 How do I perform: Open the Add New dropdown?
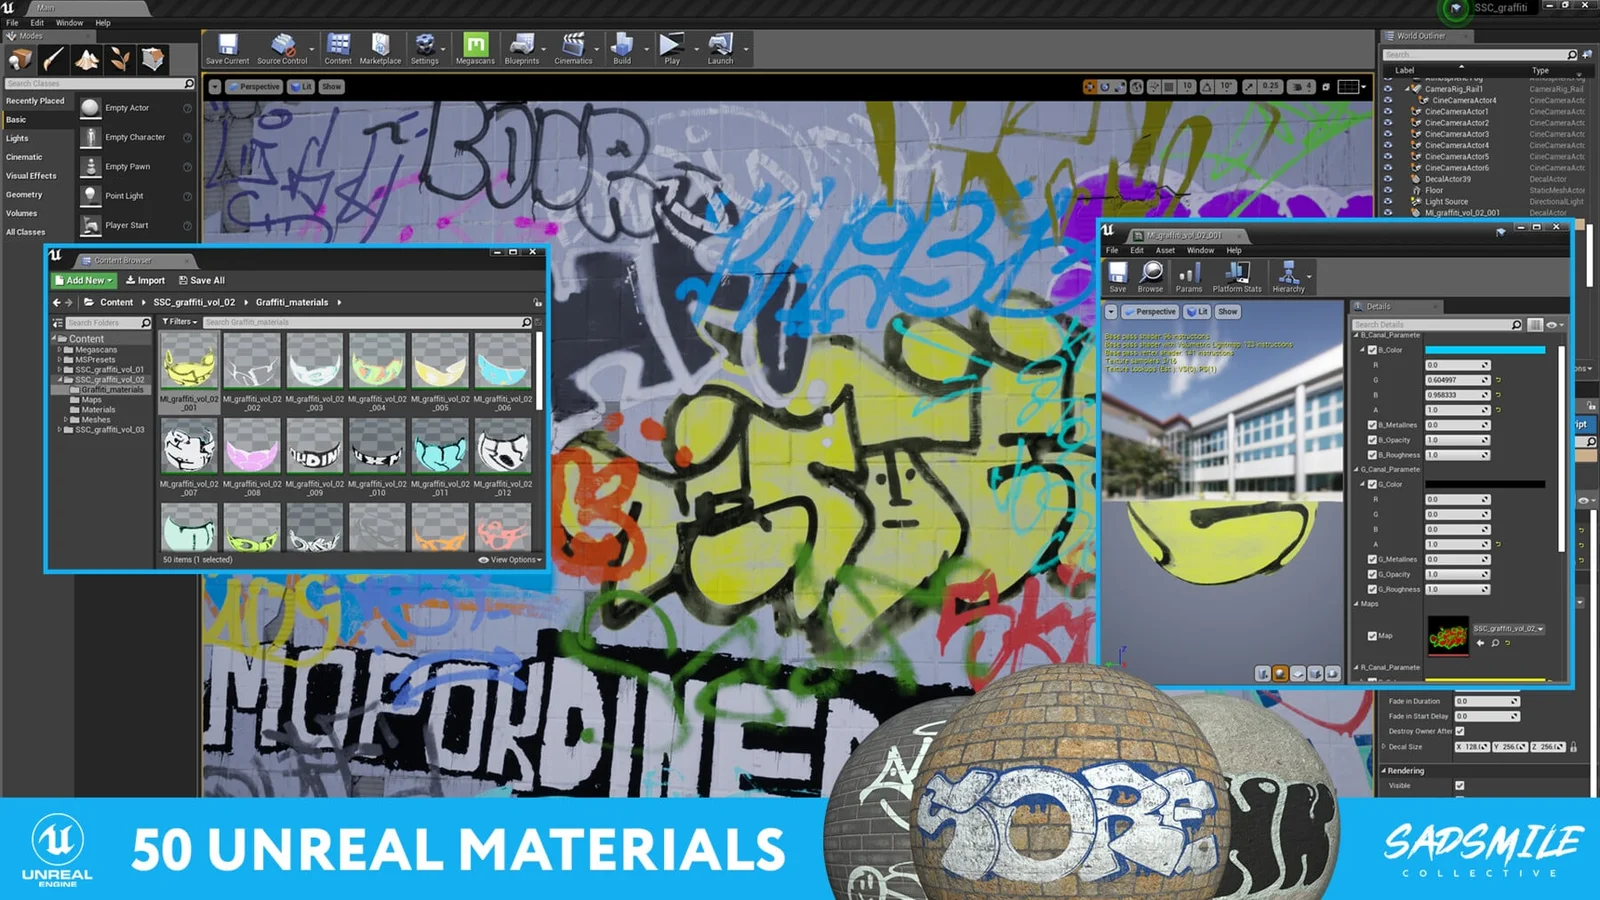tap(83, 280)
